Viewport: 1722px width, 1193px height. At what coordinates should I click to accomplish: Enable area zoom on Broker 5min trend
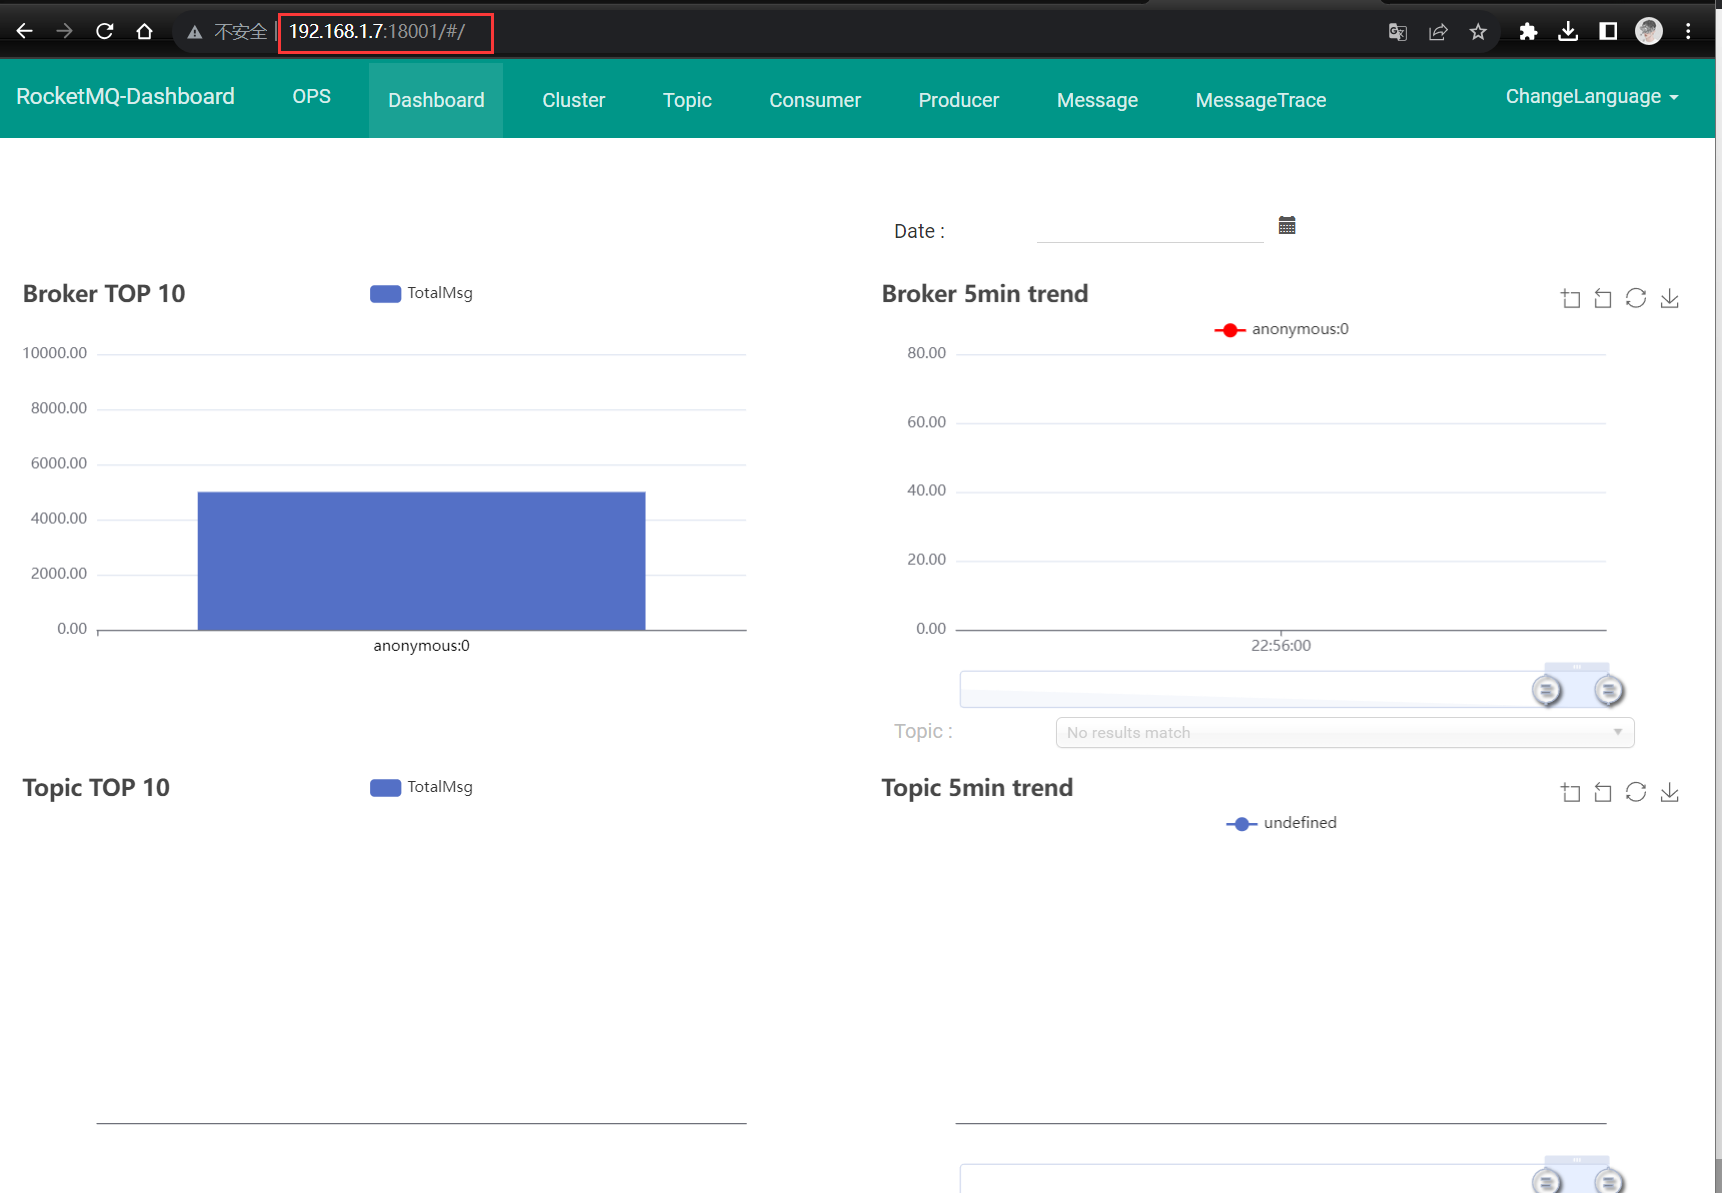click(x=1571, y=298)
